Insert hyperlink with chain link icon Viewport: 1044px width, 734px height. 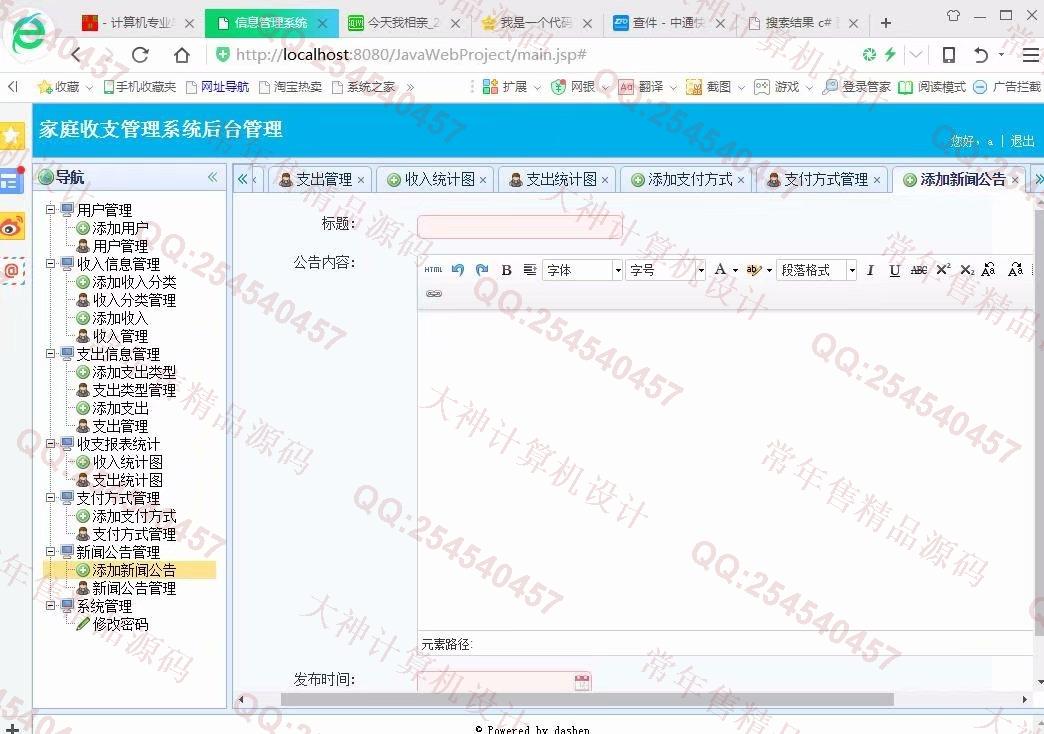point(433,294)
